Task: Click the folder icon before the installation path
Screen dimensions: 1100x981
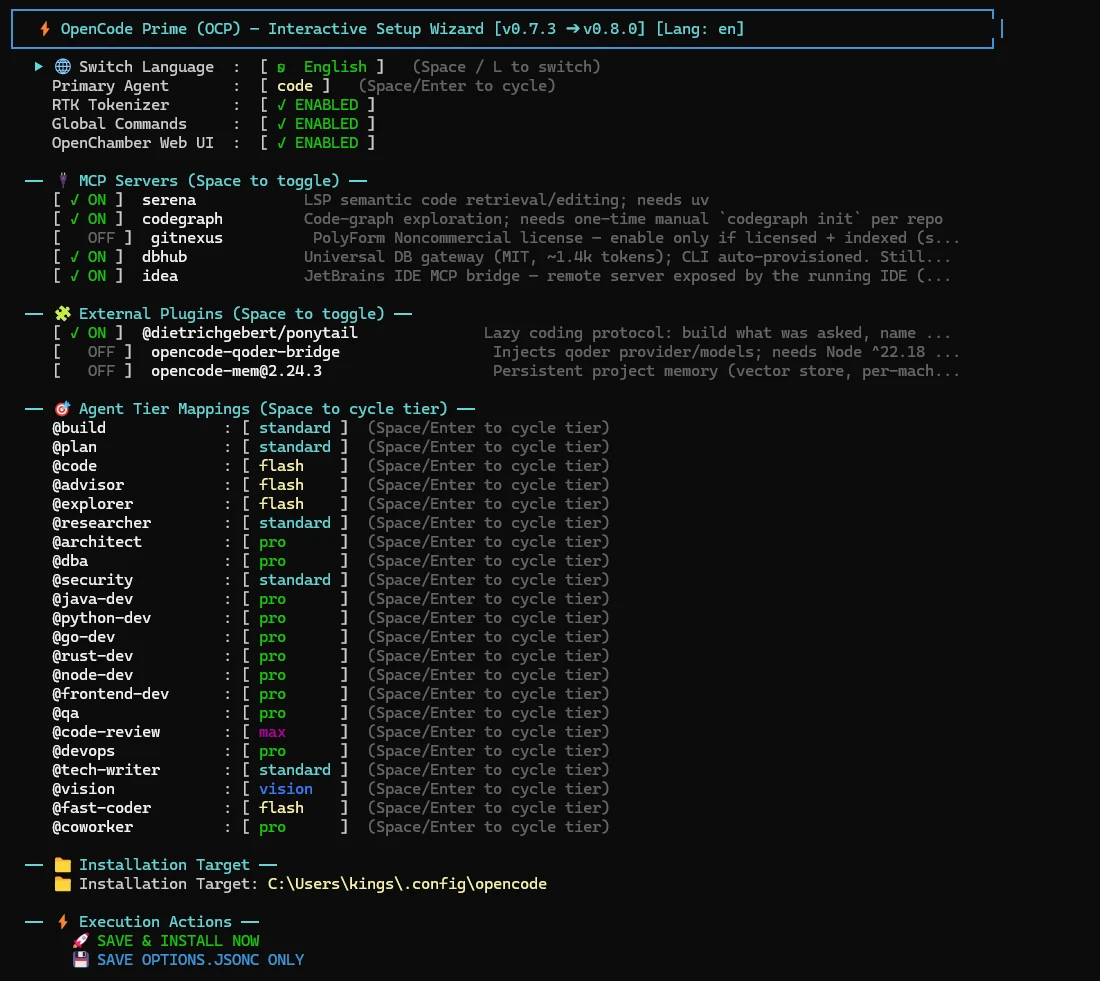Action: point(63,883)
